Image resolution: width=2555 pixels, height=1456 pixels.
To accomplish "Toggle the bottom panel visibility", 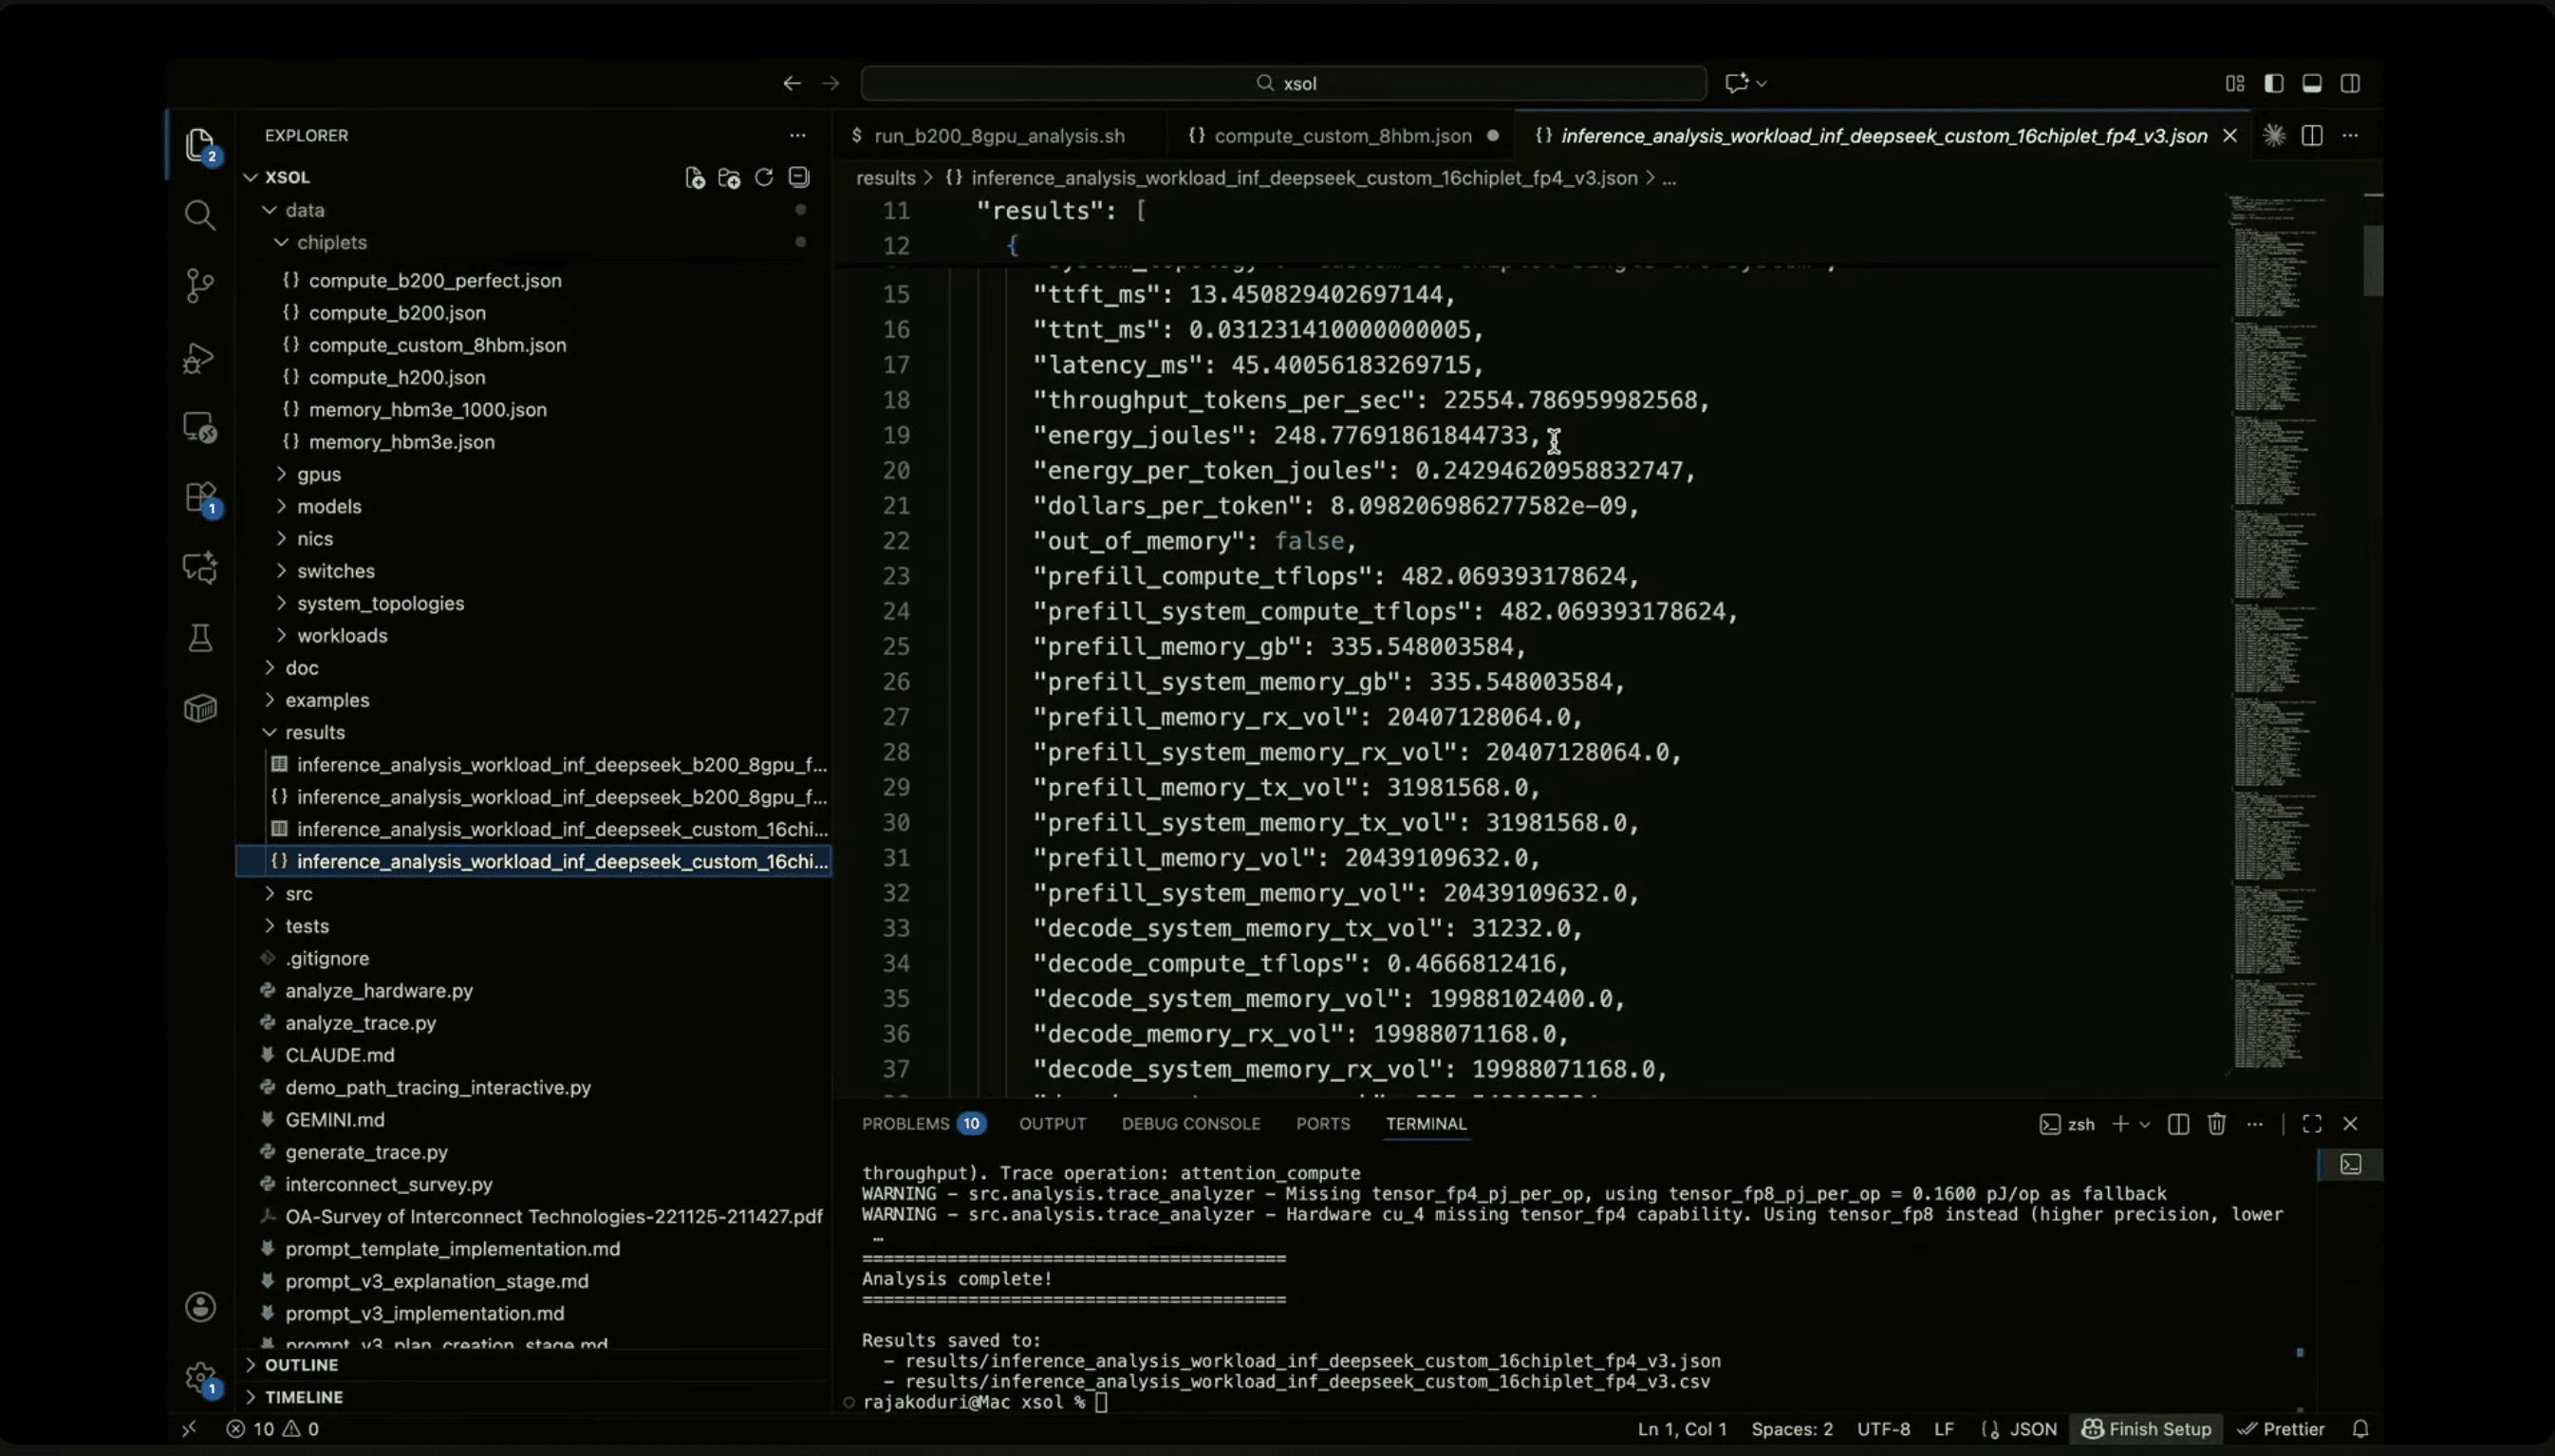I will tap(2311, 83).
